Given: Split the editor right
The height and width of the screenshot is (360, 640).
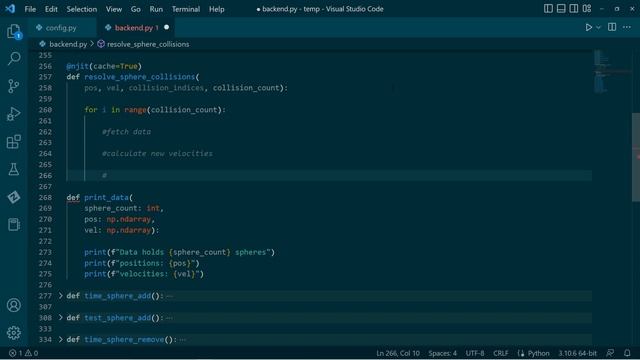Looking at the screenshot, I should click(612, 27).
